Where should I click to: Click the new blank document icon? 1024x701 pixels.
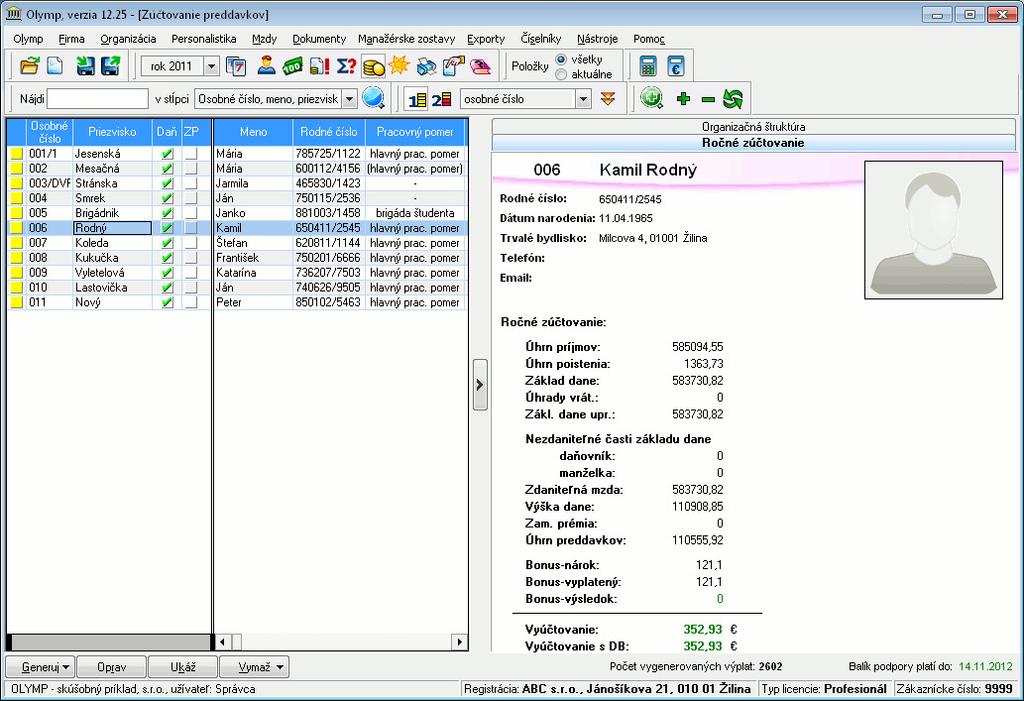click(x=55, y=66)
